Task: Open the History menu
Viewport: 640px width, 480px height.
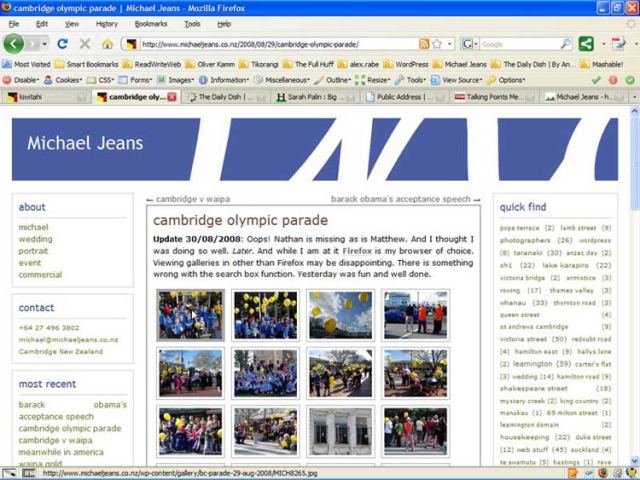Action: 106,23
